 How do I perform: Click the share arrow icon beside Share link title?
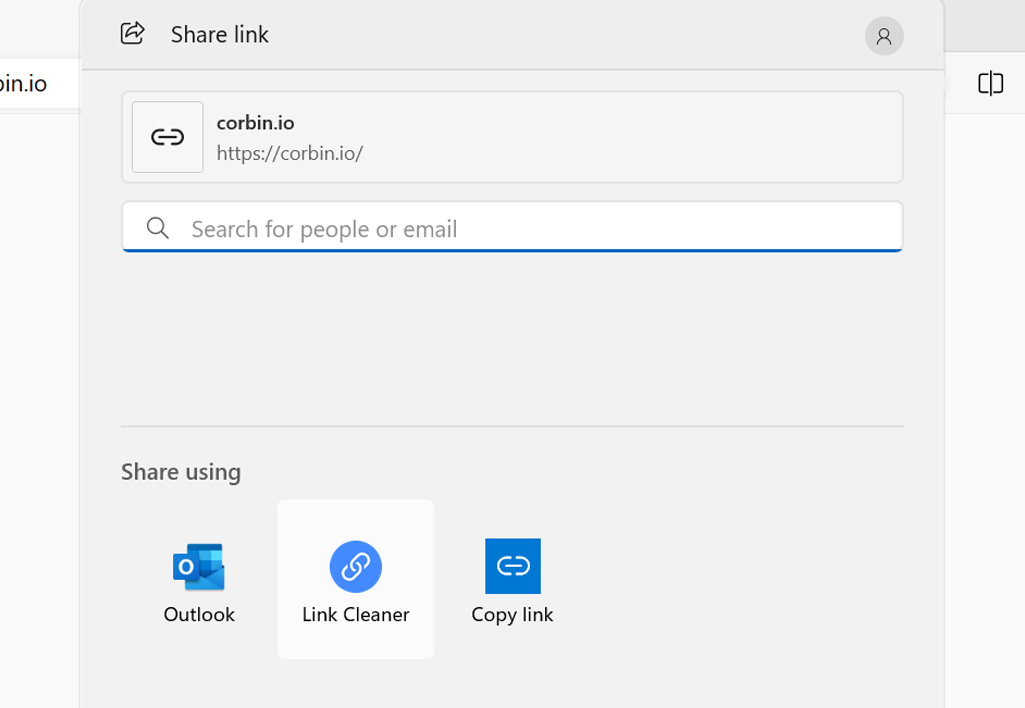[x=133, y=33]
